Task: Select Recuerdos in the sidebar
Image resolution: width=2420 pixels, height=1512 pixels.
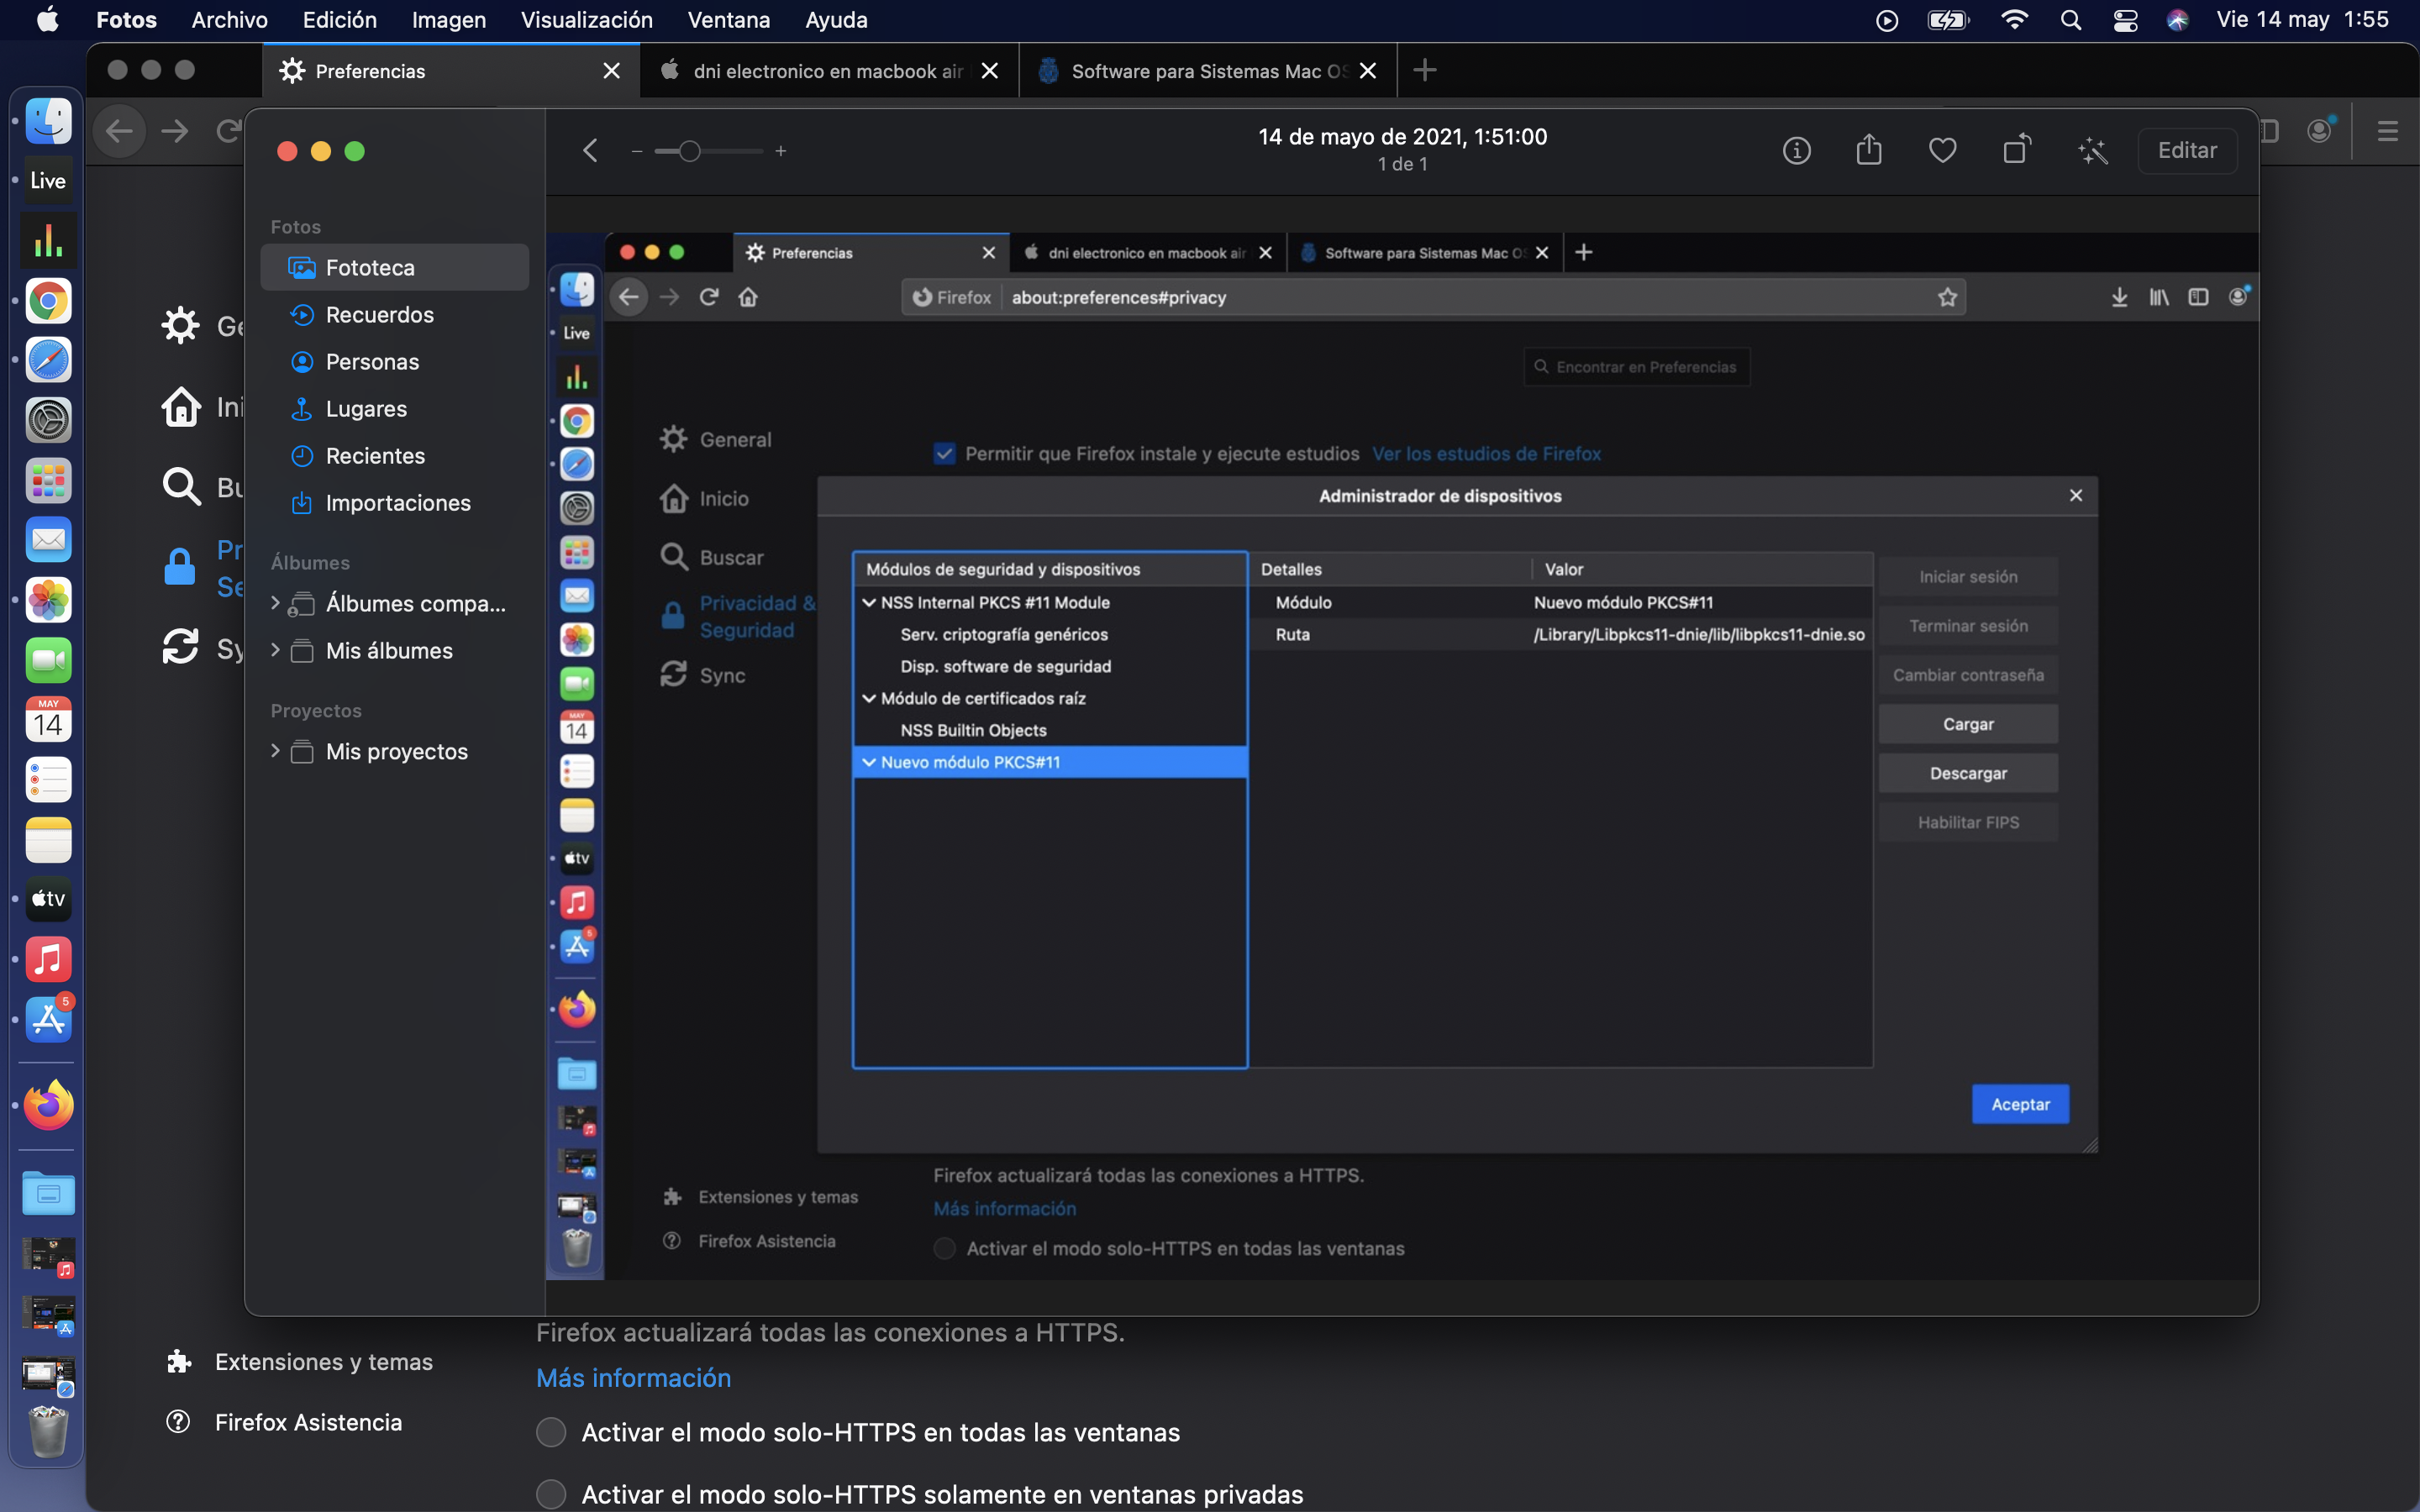Action: [x=379, y=315]
